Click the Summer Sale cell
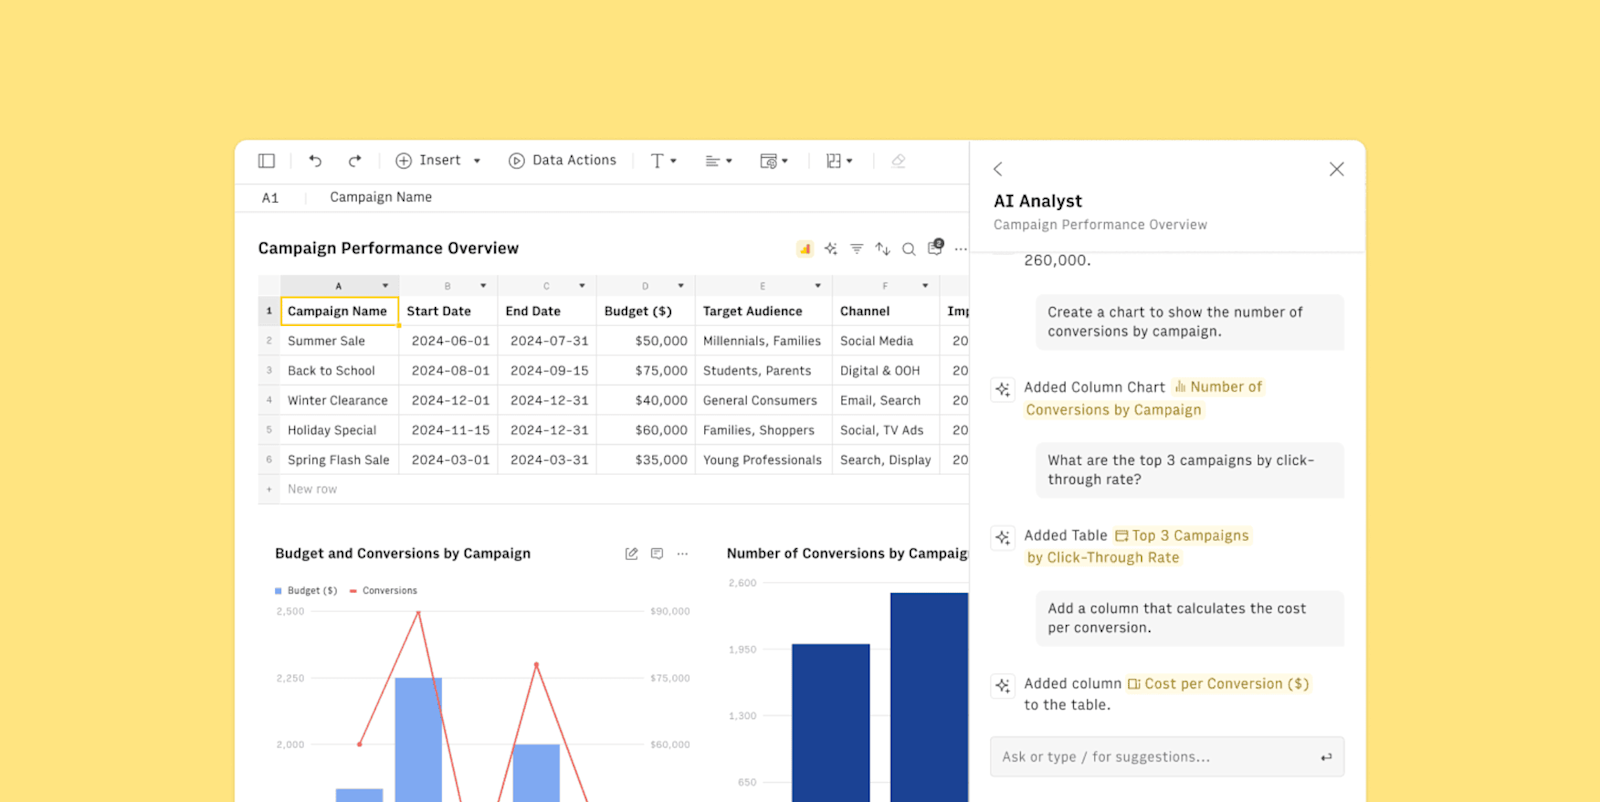The image size is (1600, 802). coord(340,341)
